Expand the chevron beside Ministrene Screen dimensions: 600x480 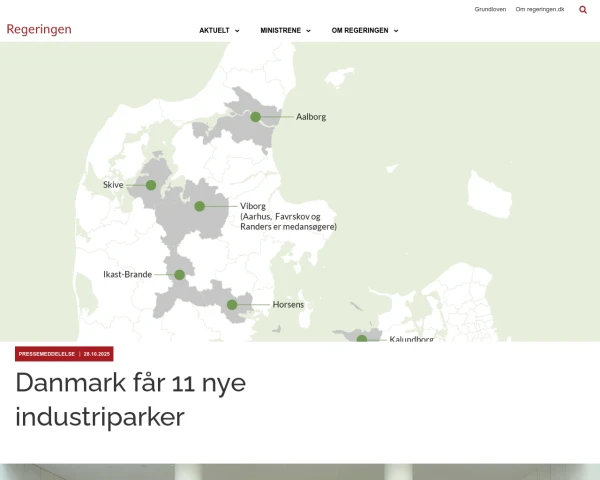308,31
